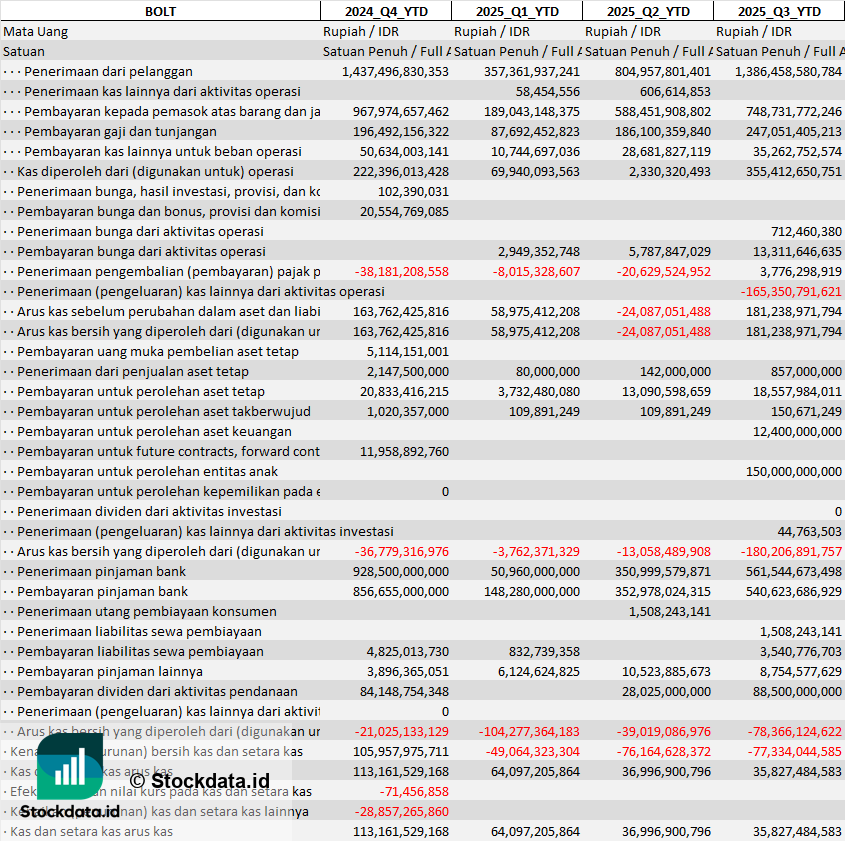Select value 102,390,031

(x=413, y=192)
